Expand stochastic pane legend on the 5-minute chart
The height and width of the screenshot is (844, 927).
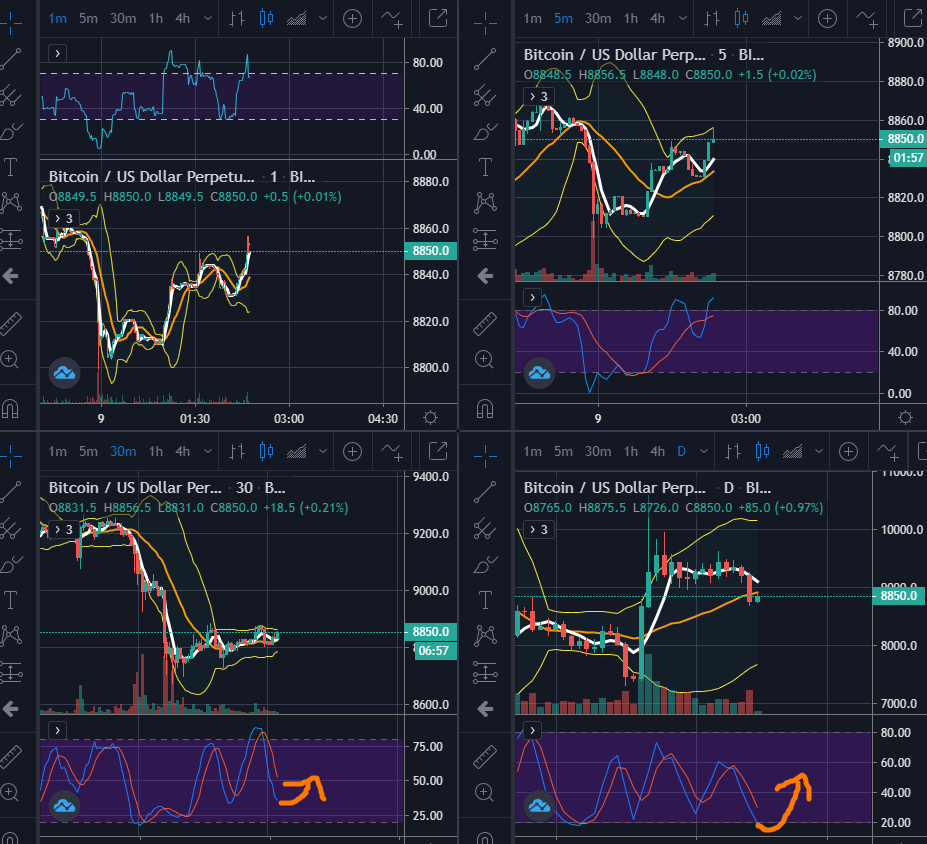pos(533,297)
